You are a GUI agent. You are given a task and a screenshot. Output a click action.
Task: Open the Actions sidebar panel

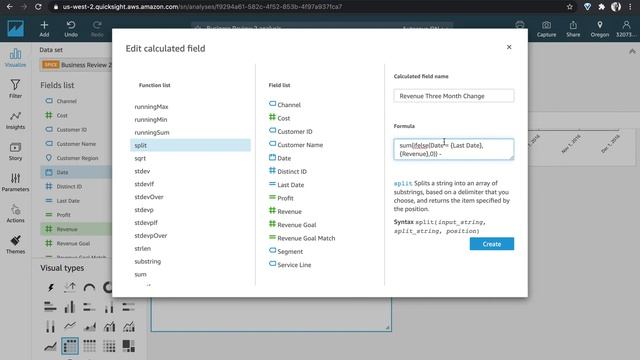coord(16,213)
